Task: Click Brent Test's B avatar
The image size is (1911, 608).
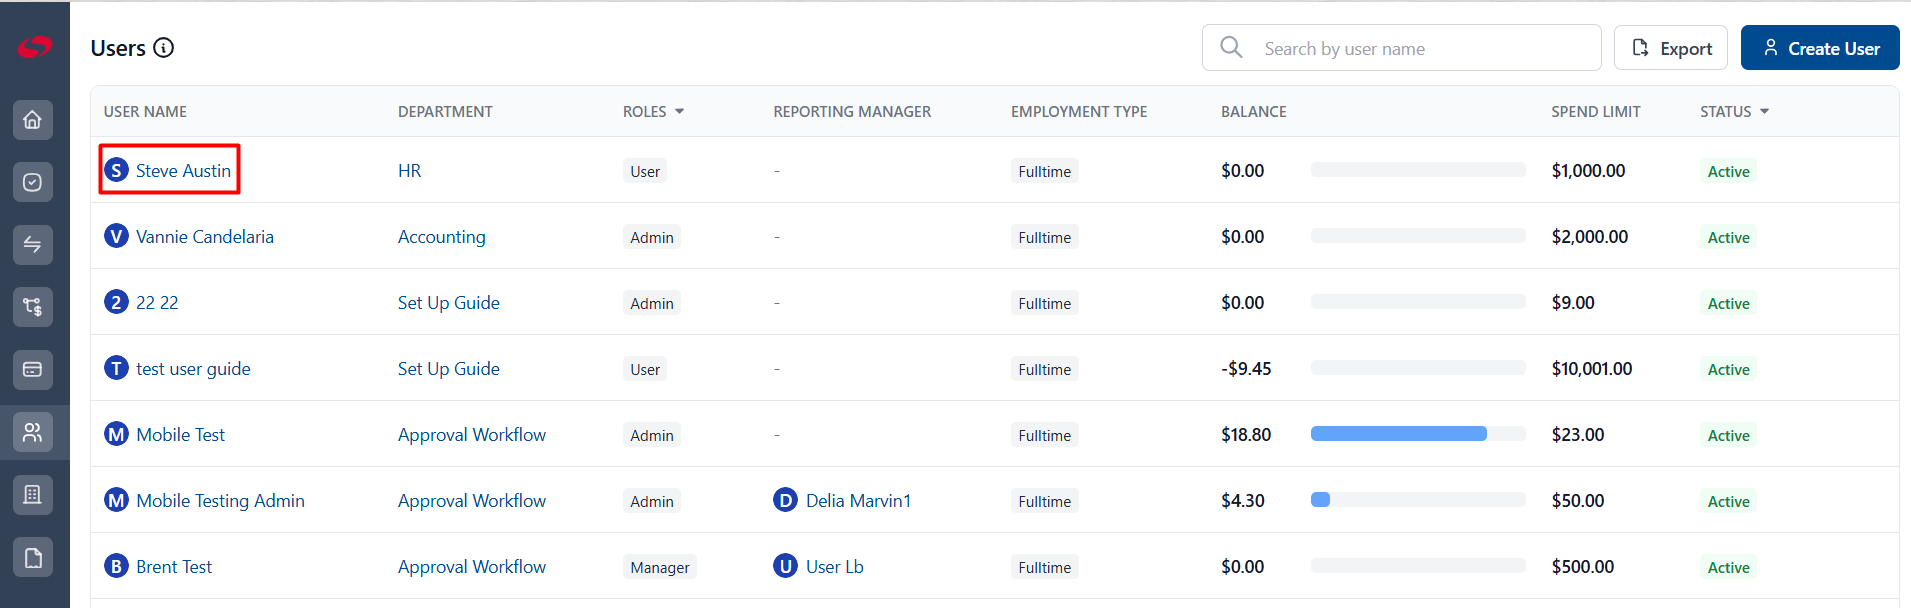Action: 117,566
